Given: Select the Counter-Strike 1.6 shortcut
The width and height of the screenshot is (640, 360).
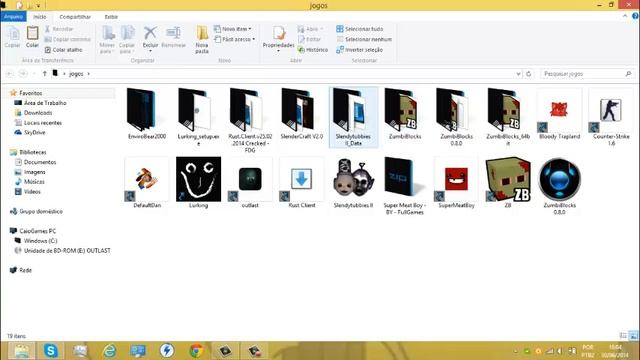Looking at the screenshot, I should 611,118.
